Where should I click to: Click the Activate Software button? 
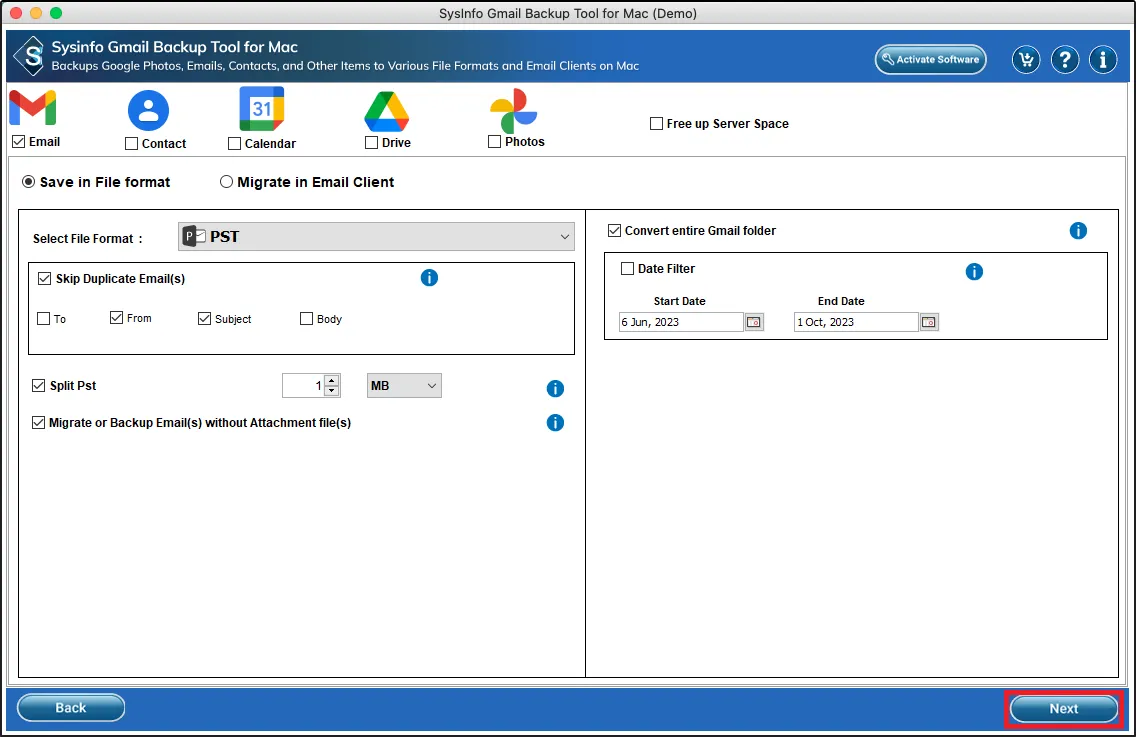[930, 60]
